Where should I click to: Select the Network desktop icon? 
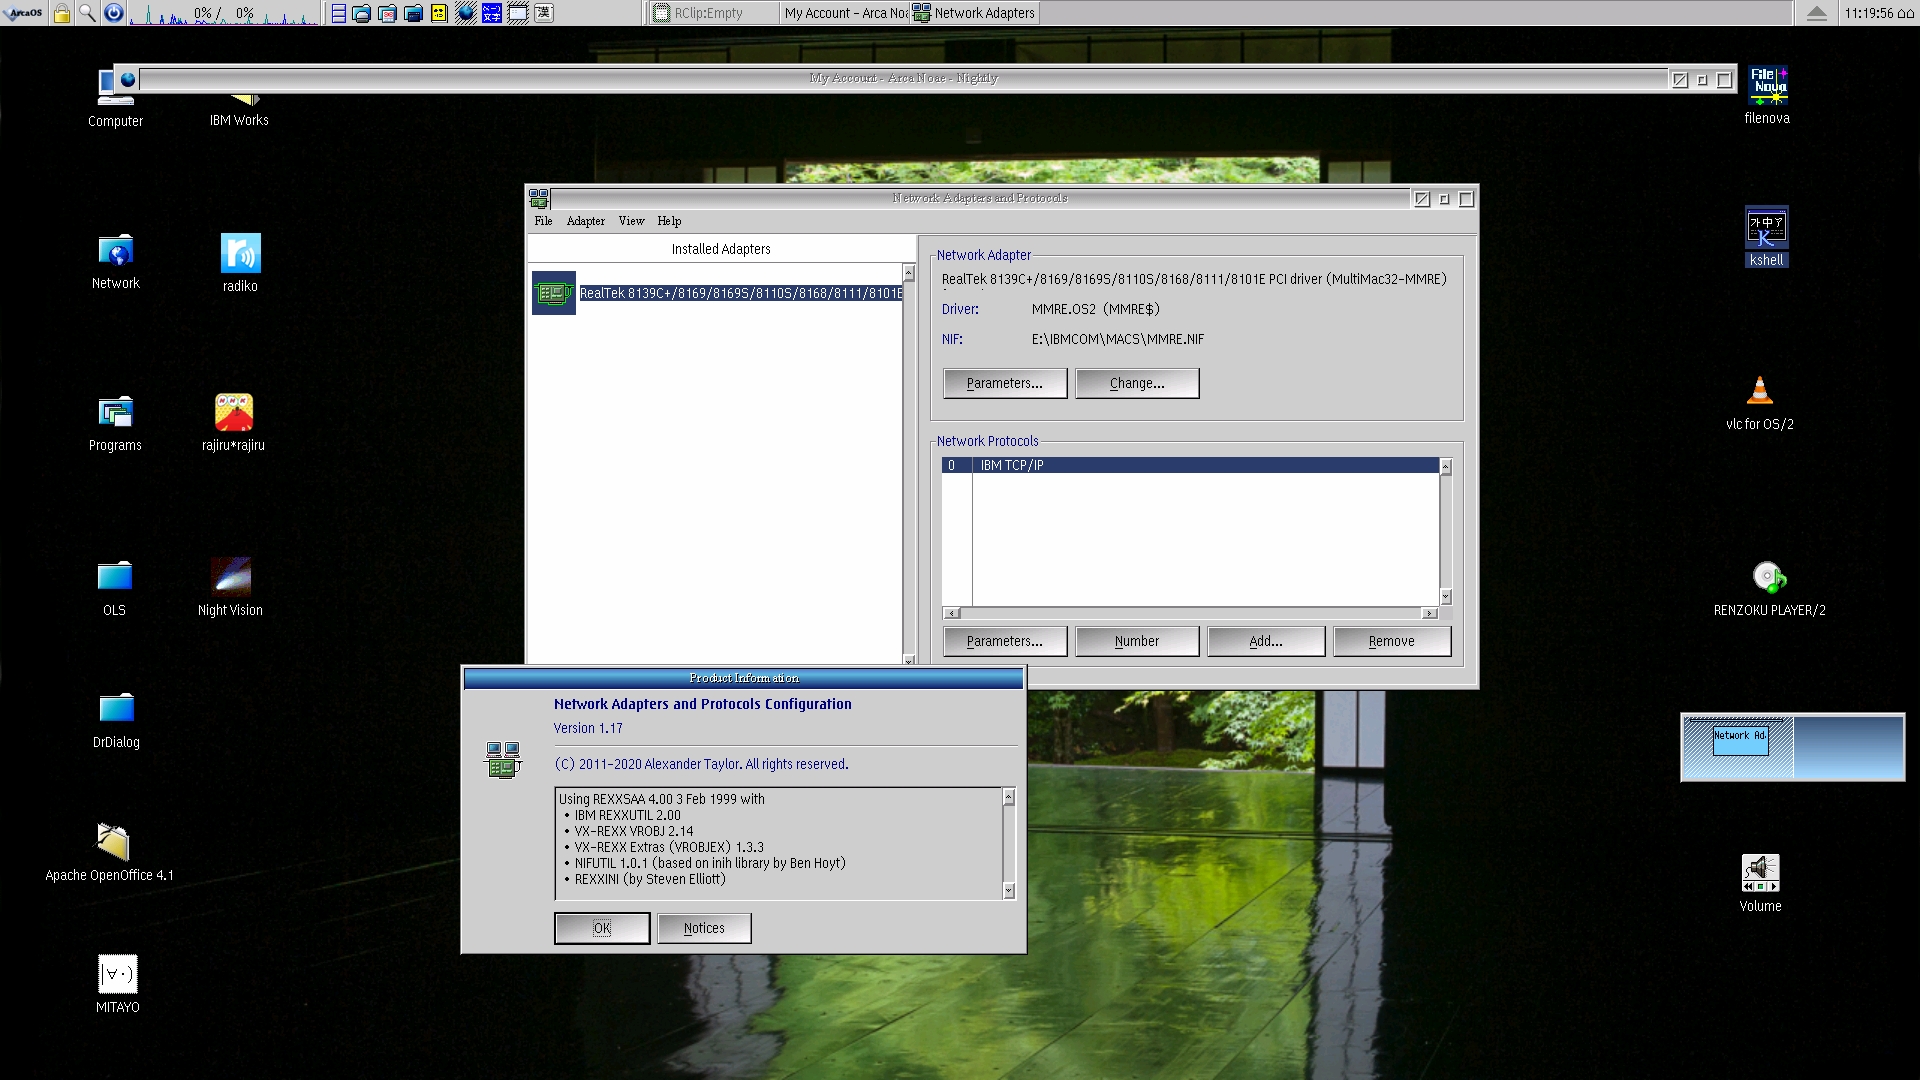coord(115,262)
